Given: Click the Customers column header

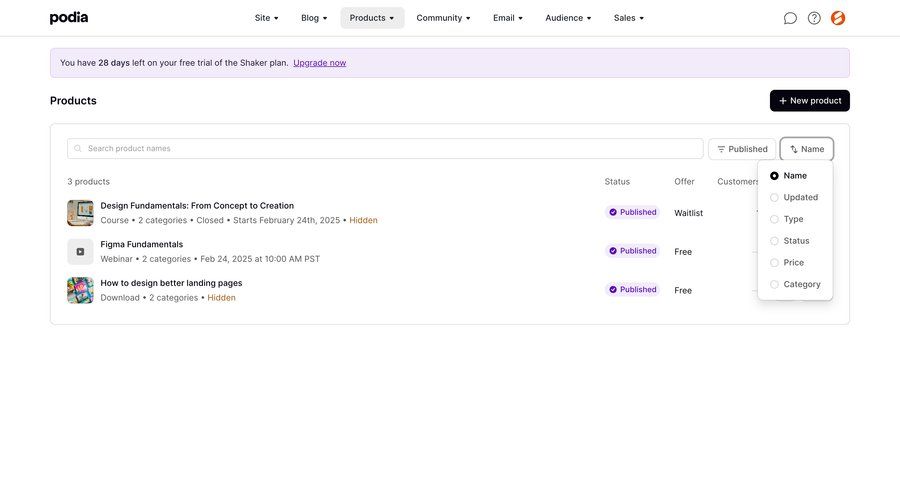Looking at the screenshot, I should [738, 181].
